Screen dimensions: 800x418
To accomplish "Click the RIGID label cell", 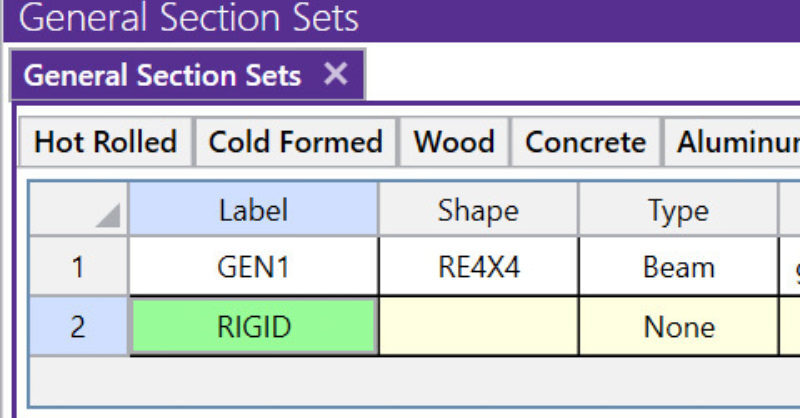I will tap(253, 327).
